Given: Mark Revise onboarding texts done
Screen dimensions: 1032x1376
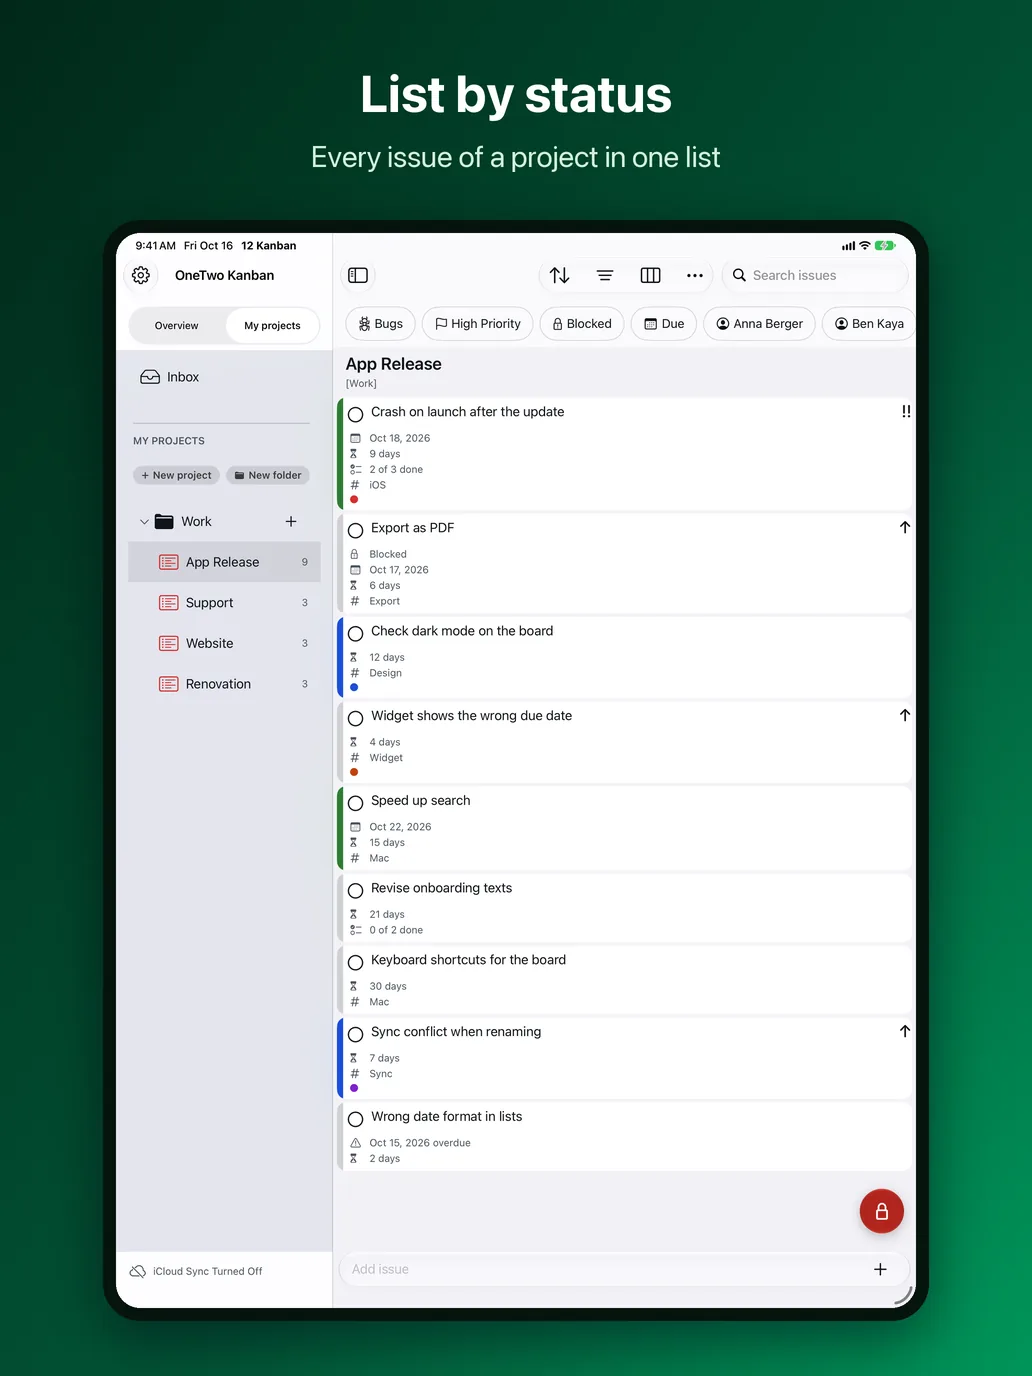Looking at the screenshot, I should [355, 890].
